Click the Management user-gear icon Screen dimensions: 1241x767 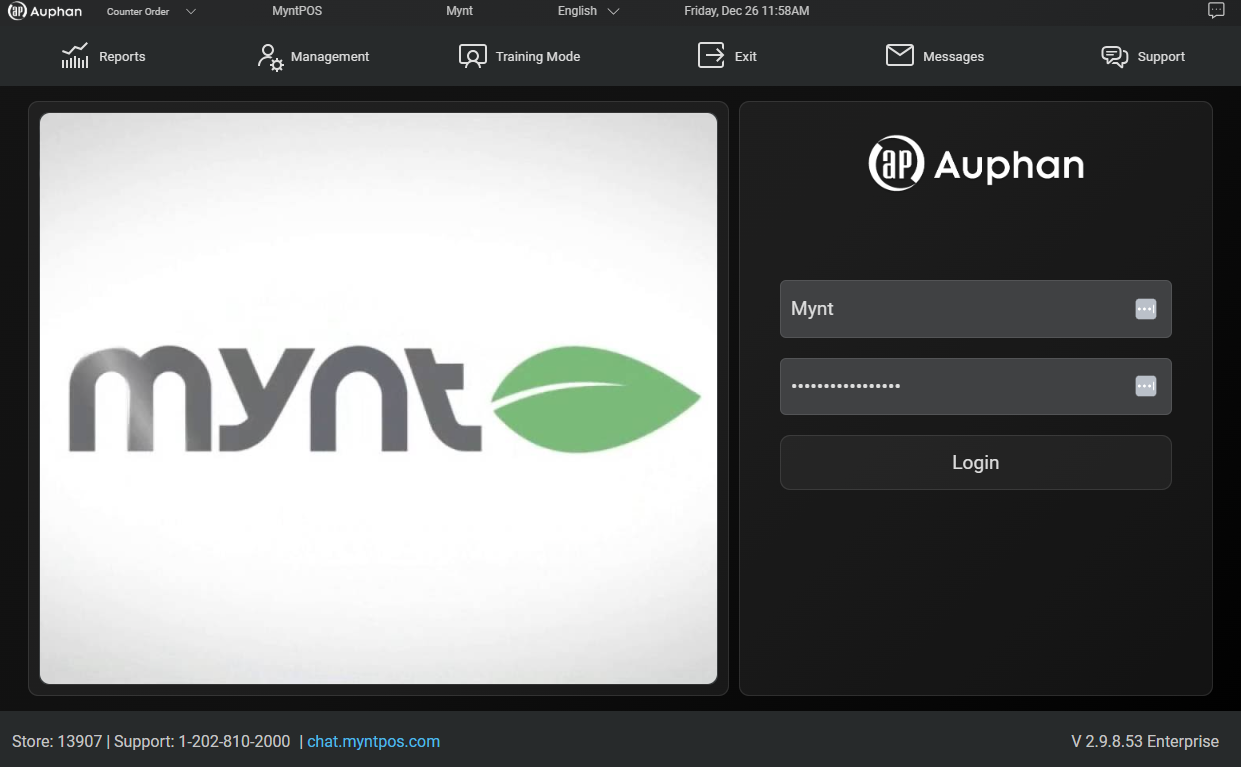pyautogui.click(x=270, y=57)
